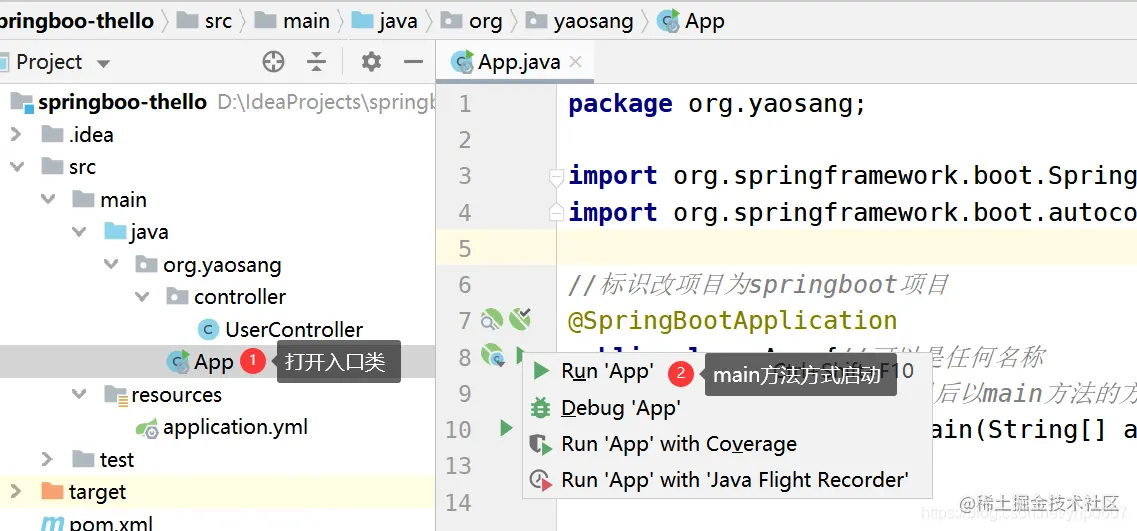This screenshot has height=531, width=1137.
Task: Click line number 14 in gutter
Action: point(458,502)
